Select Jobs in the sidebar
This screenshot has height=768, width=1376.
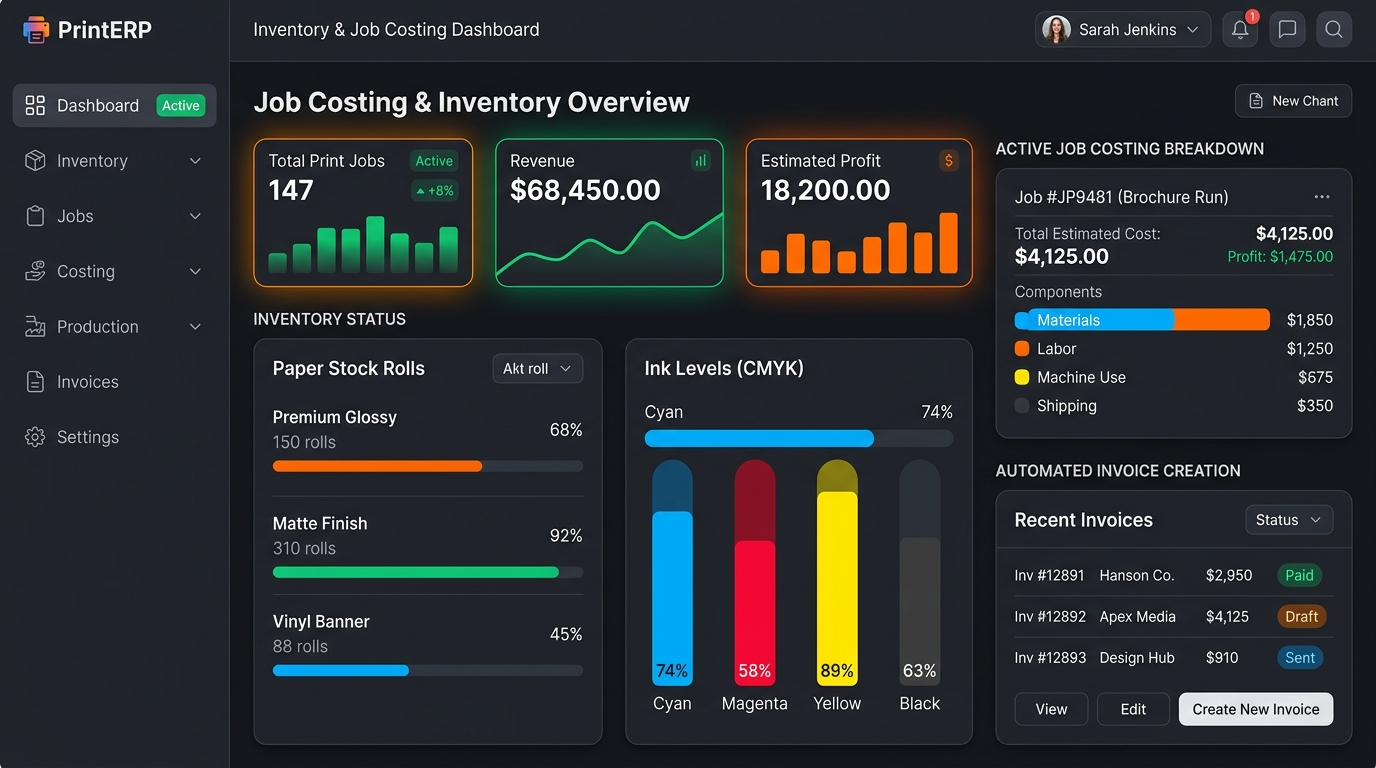(115, 216)
